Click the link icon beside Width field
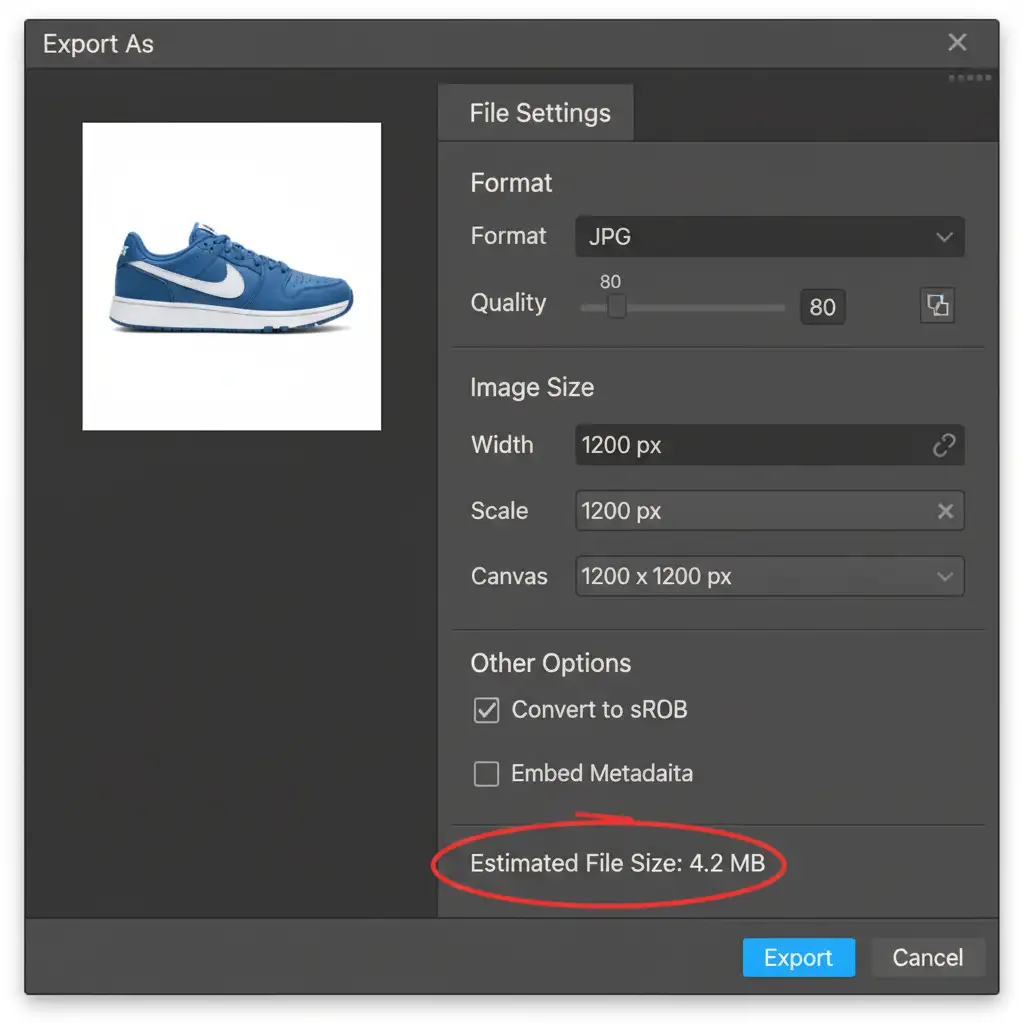 [944, 446]
